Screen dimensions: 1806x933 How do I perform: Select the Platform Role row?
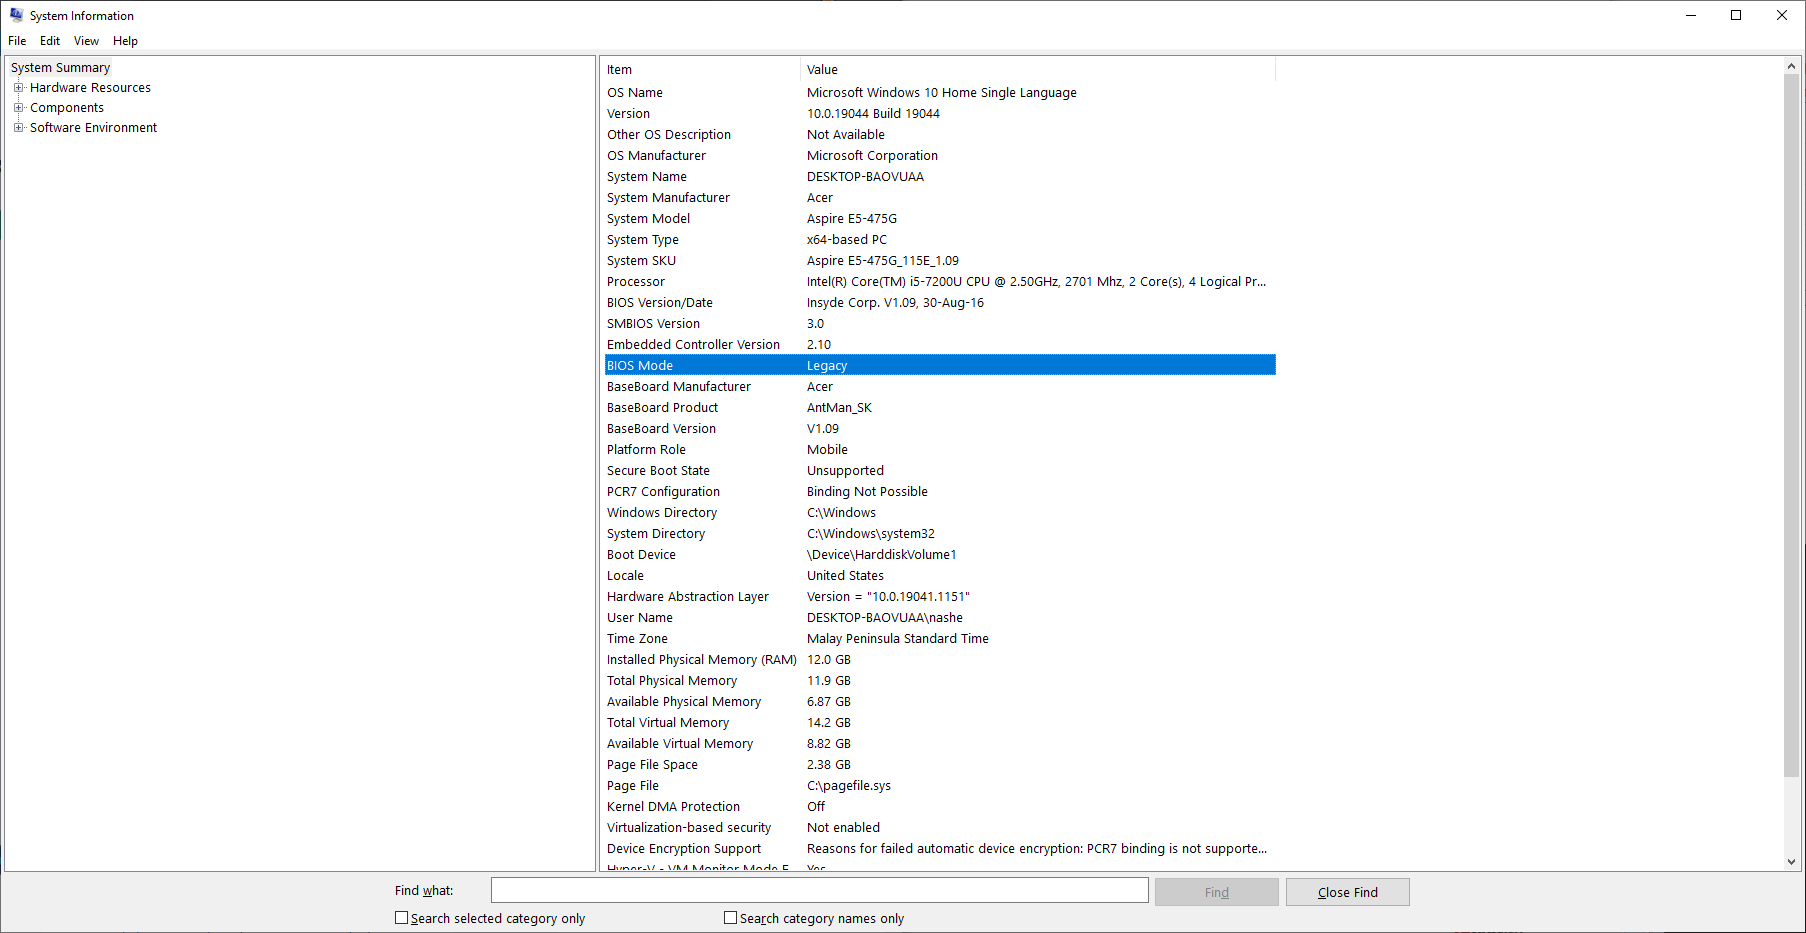point(940,450)
